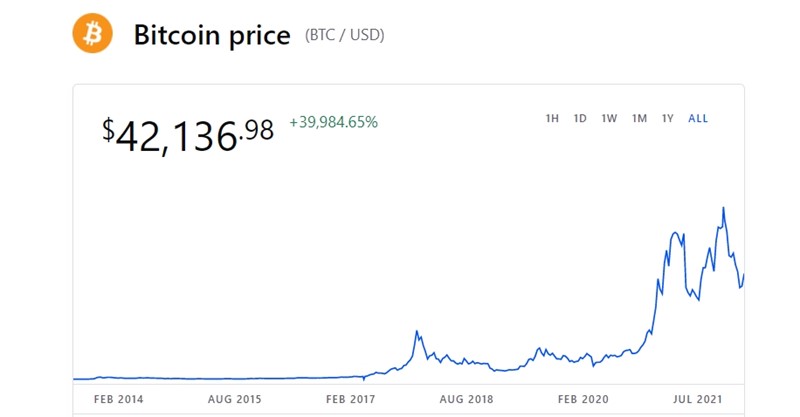Click the FEB 2020 axis label
Viewport: 800px width, 417px height.
582,399
